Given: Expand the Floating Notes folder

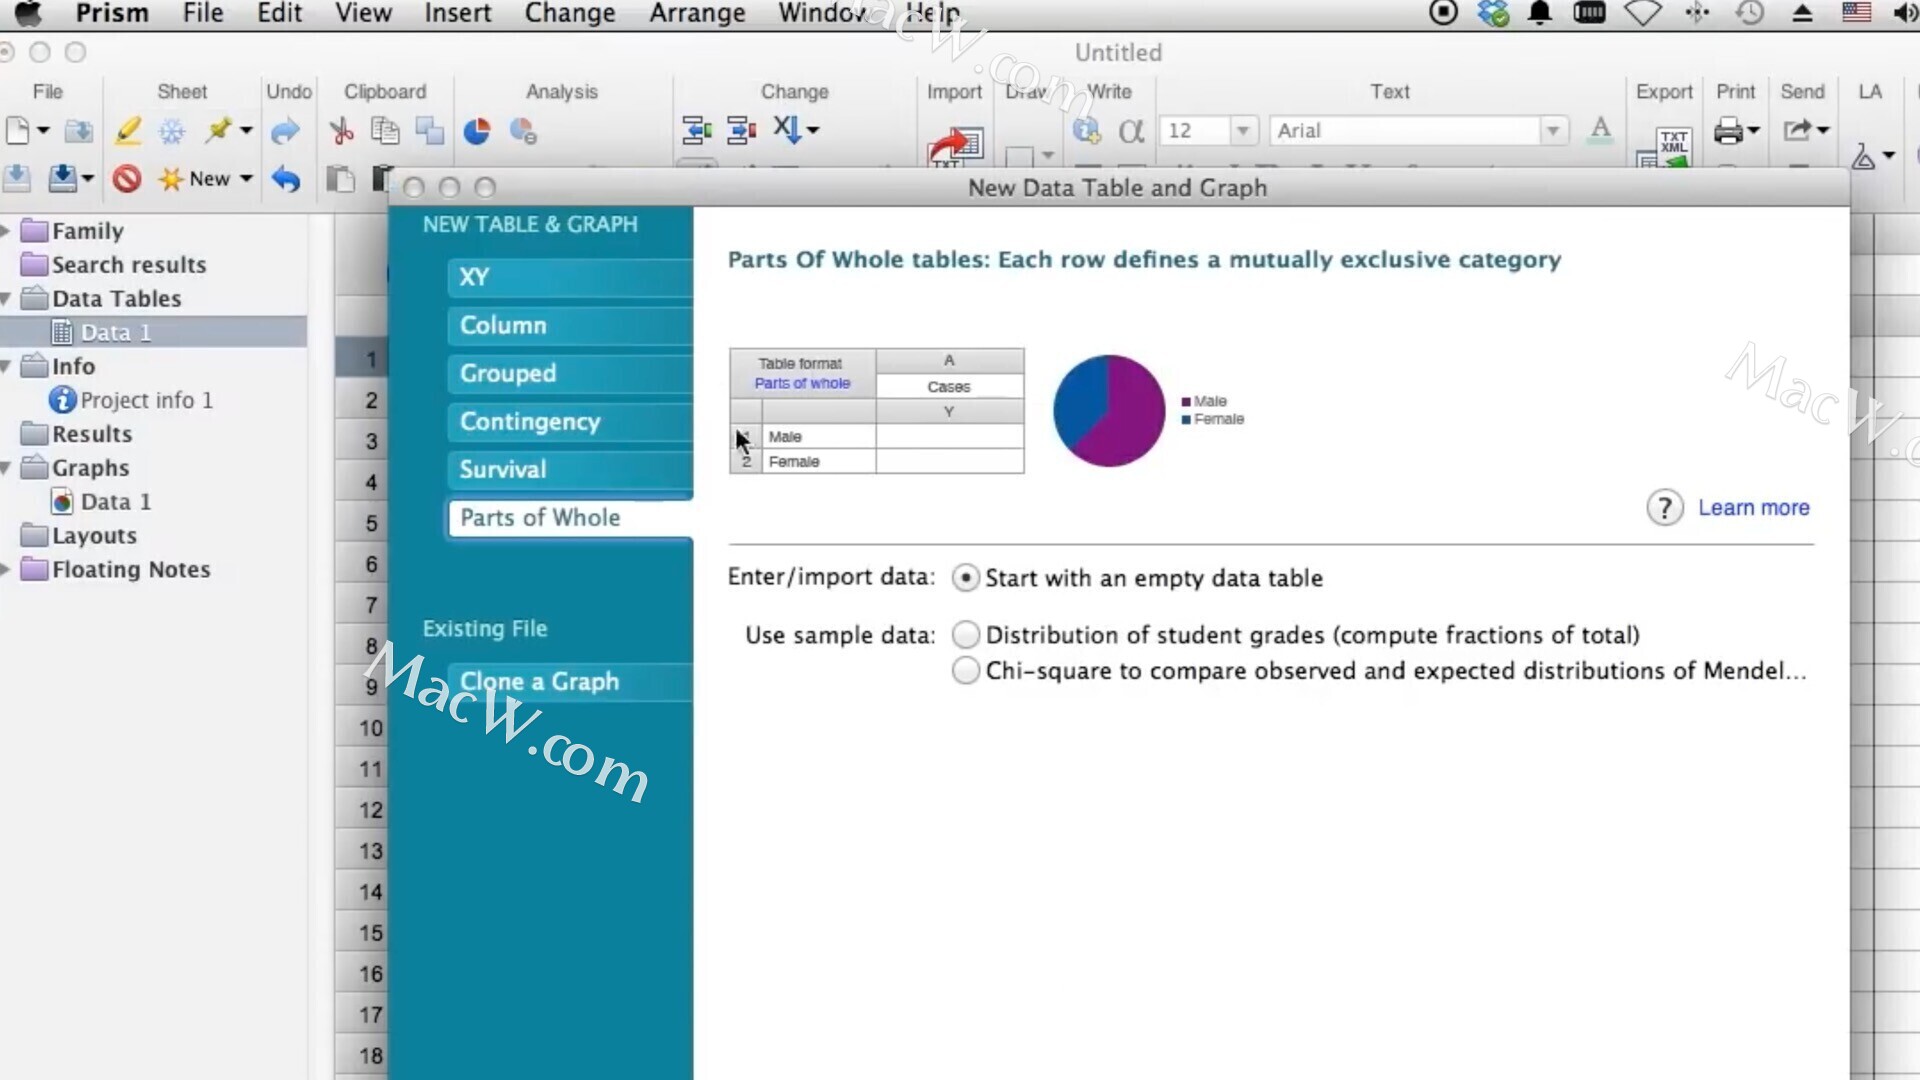Looking at the screenshot, I should 6,570.
